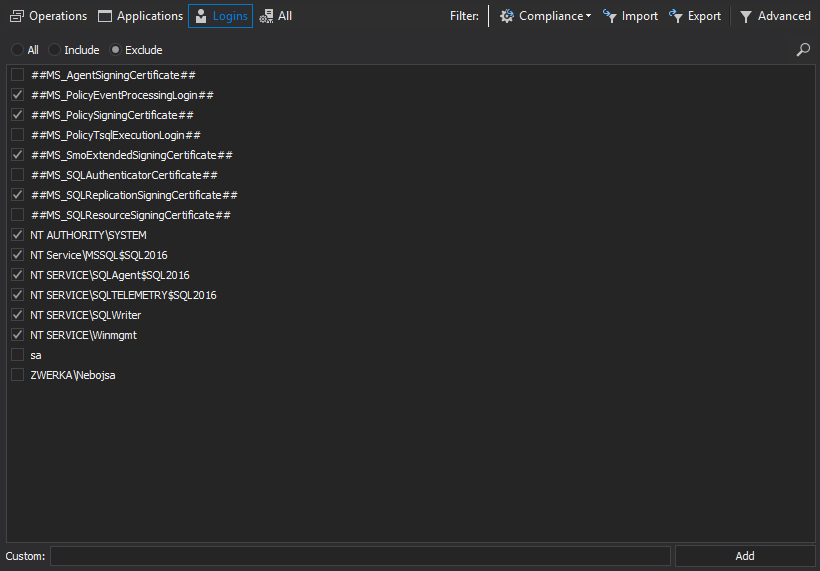Image resolution: width=820 pixels, height=571 pixels.
Task: Uncheck NT SERVICE\SQLWriter checkbox
Action: [17, 315]
